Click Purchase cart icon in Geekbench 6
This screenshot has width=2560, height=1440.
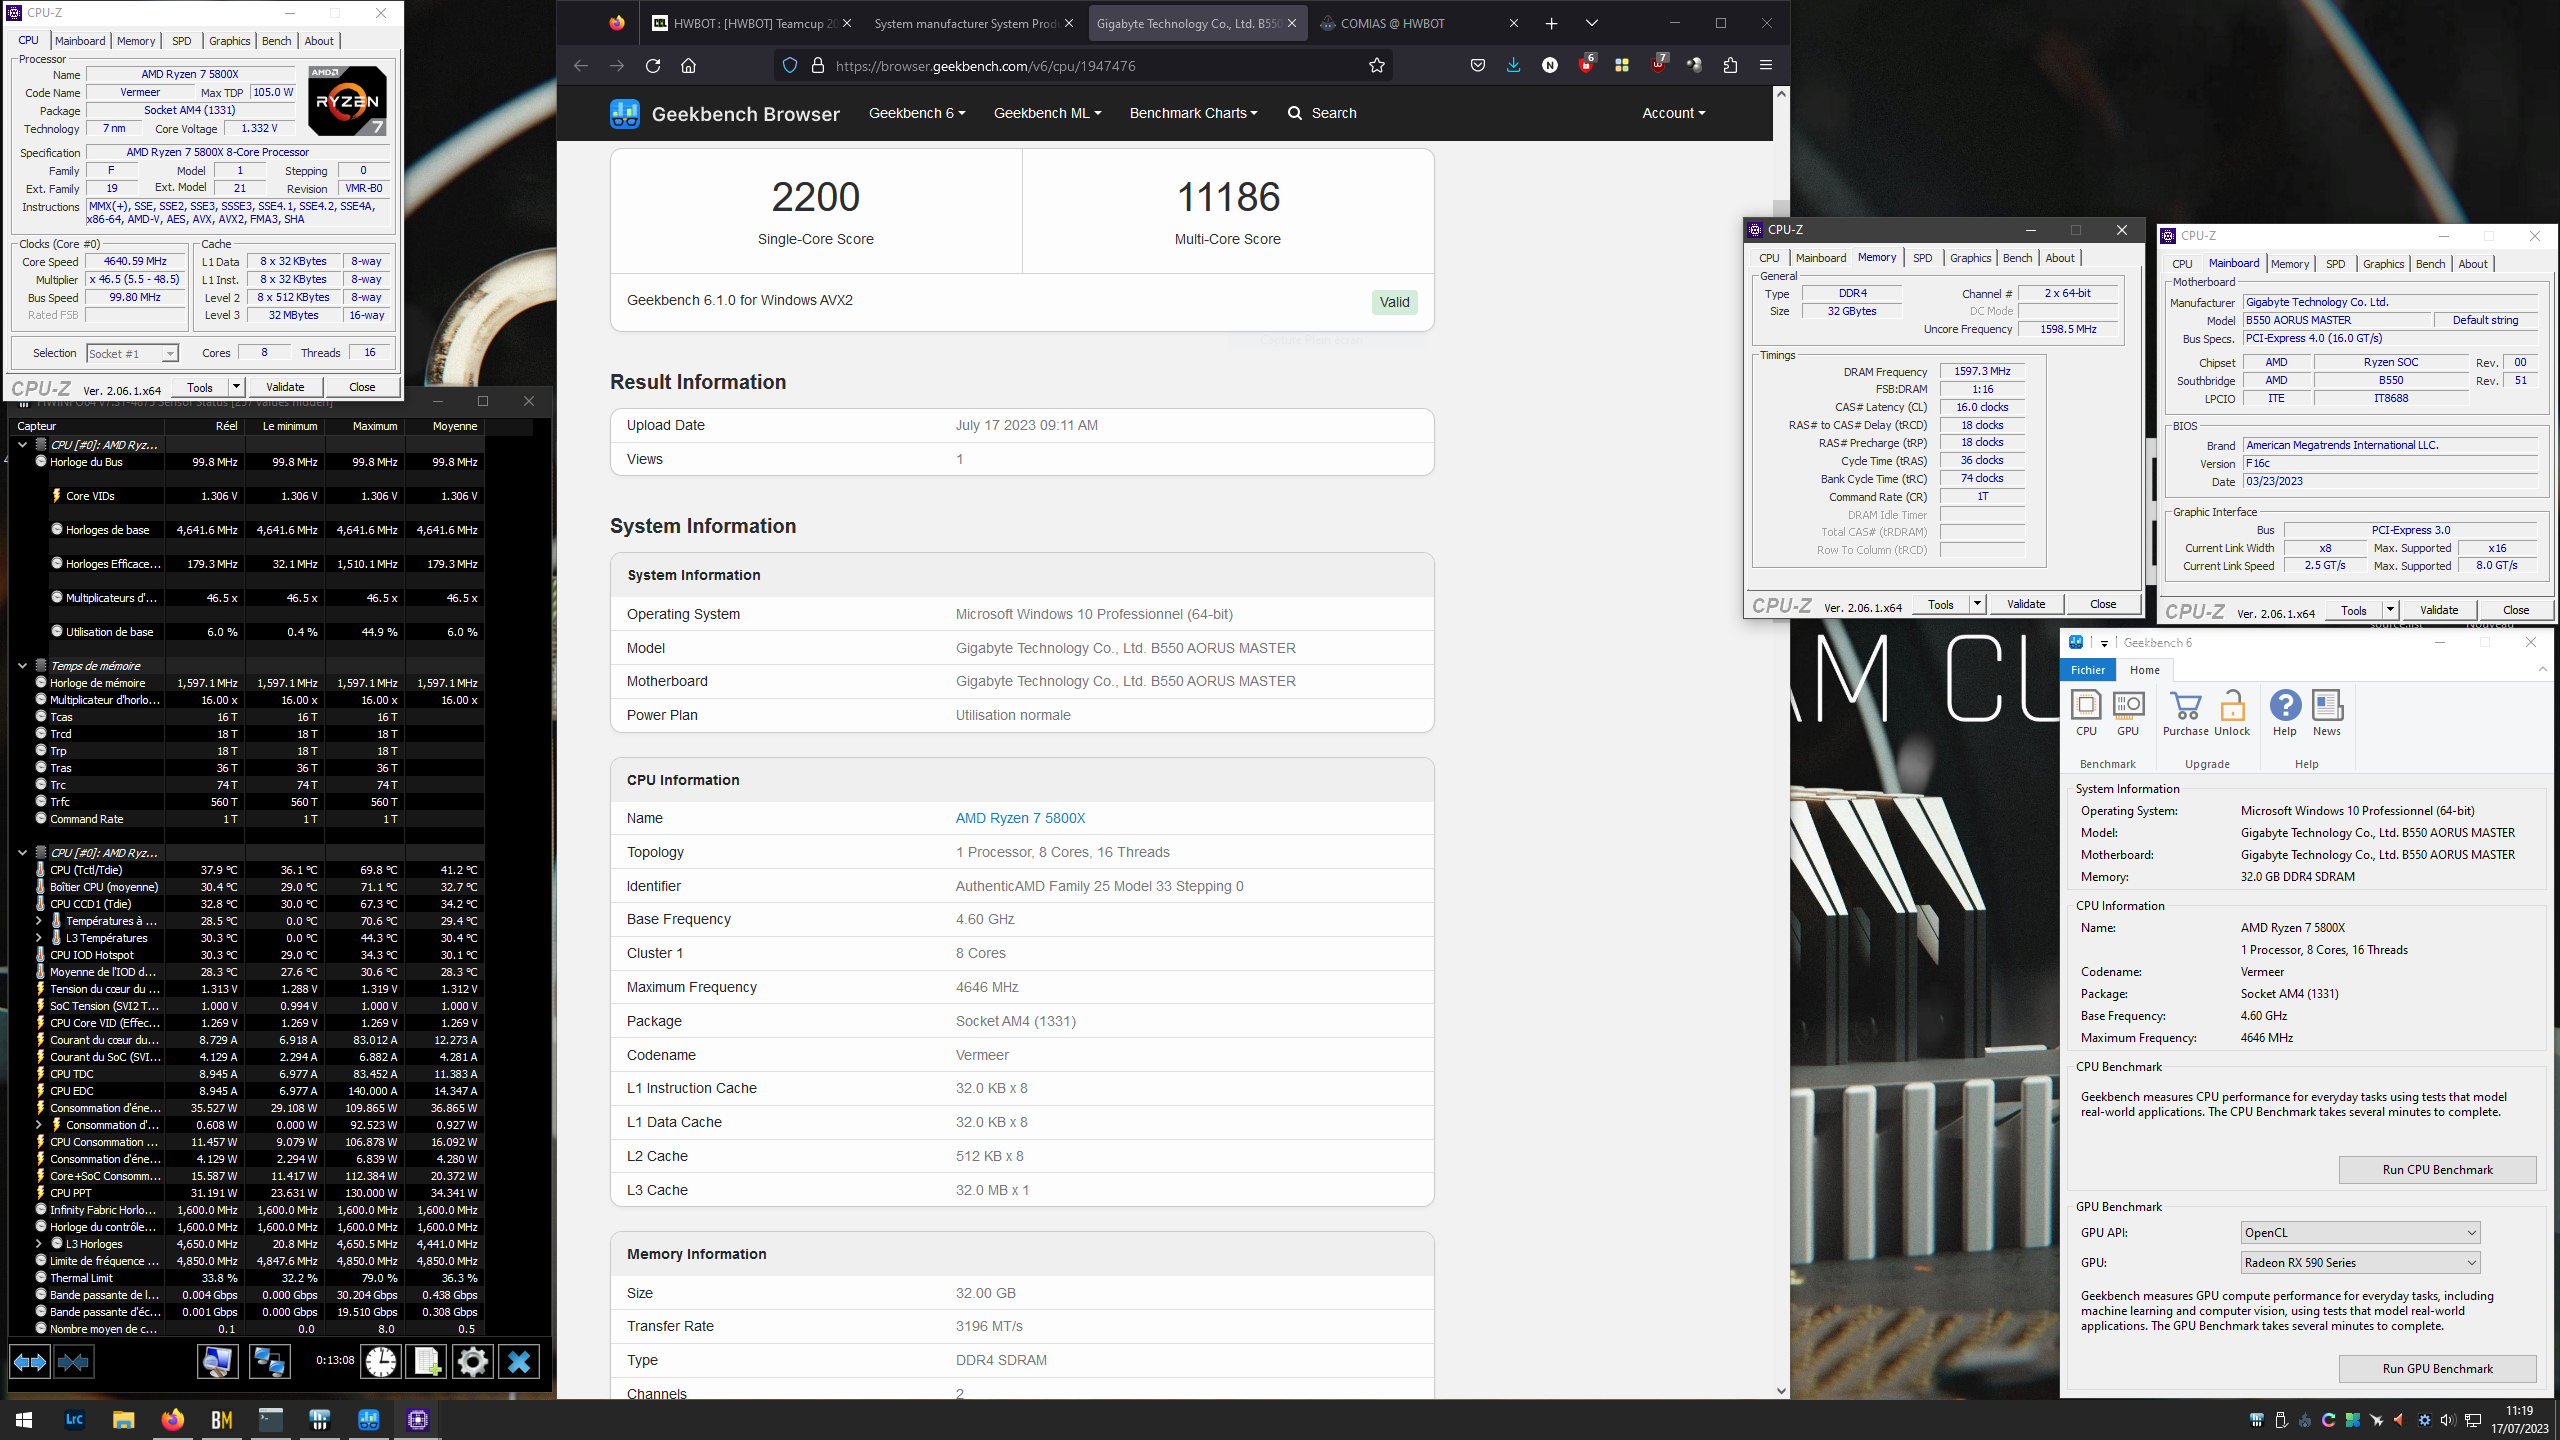[2186, 713]
